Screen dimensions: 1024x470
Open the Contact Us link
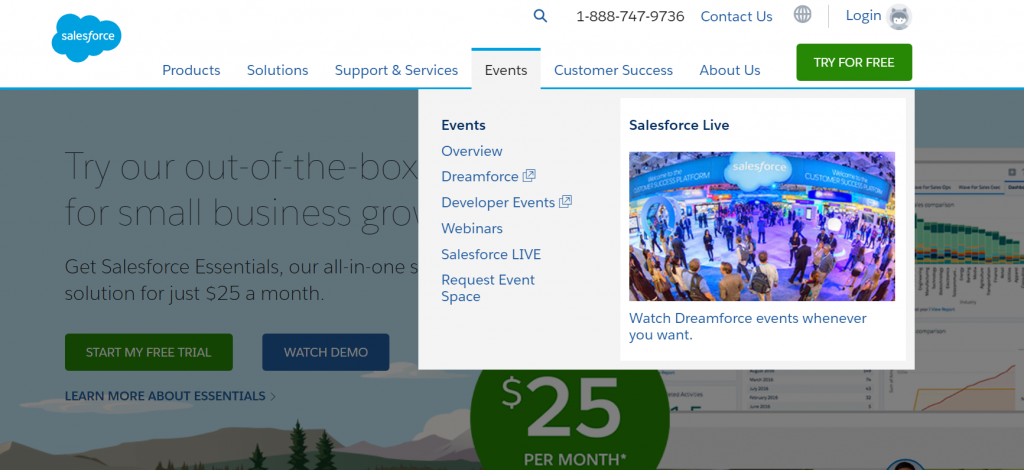(x=737, y=16)
